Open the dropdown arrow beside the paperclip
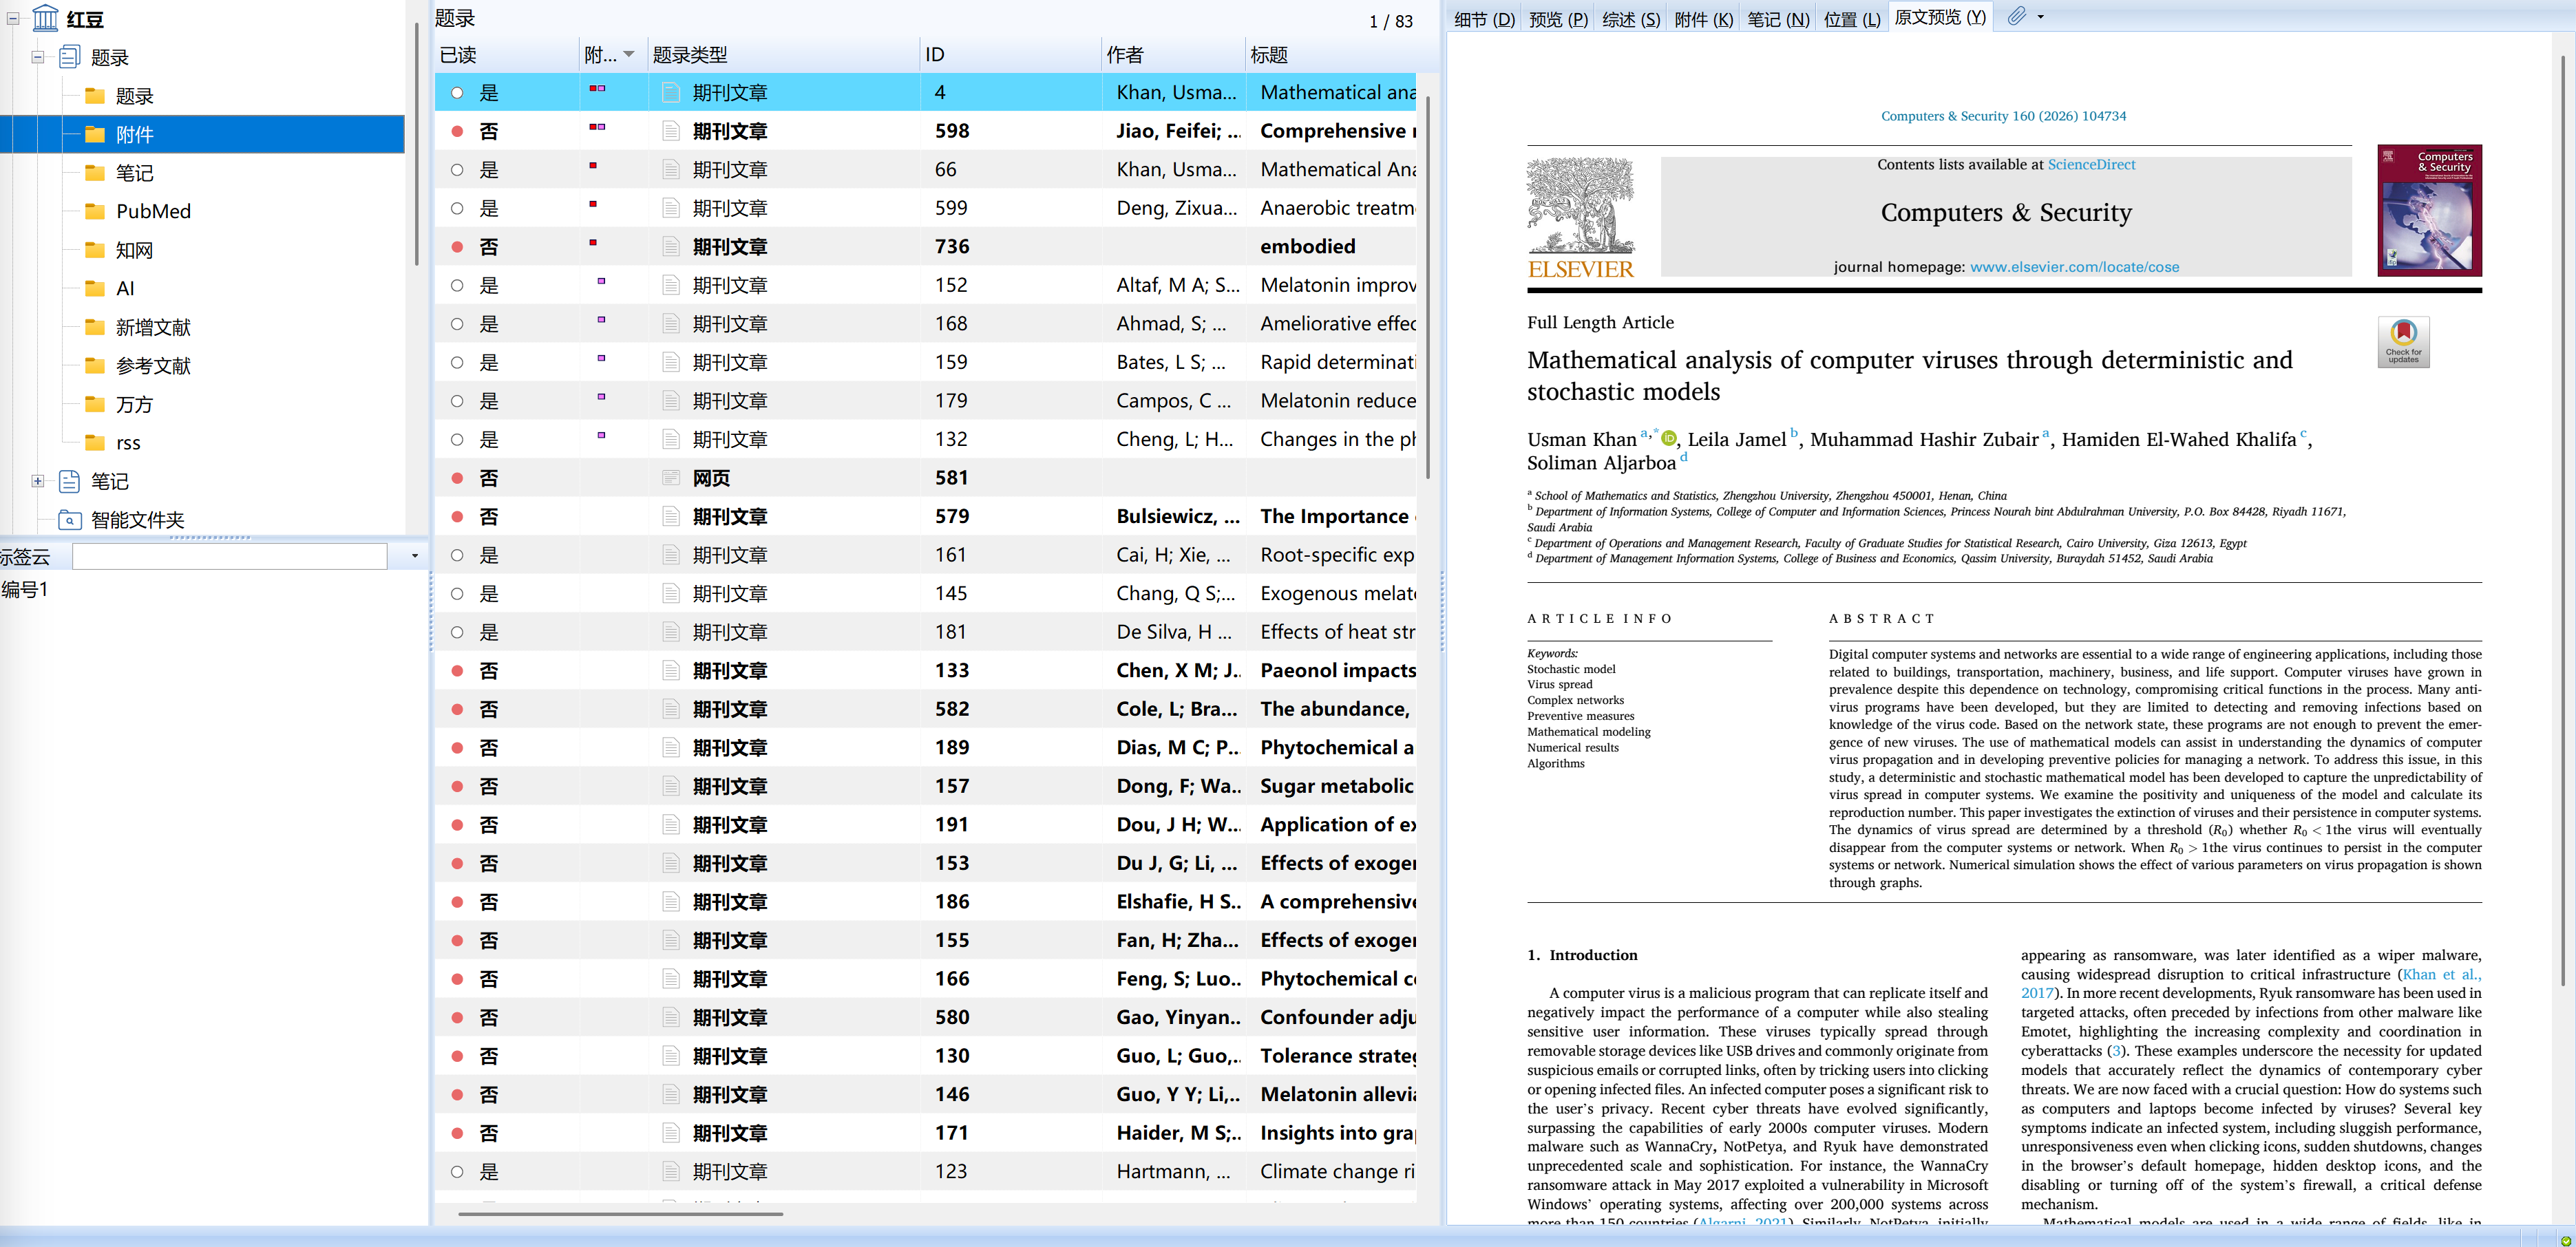The width and height of the screenshot is (2576, 1247). (2041, 16)
